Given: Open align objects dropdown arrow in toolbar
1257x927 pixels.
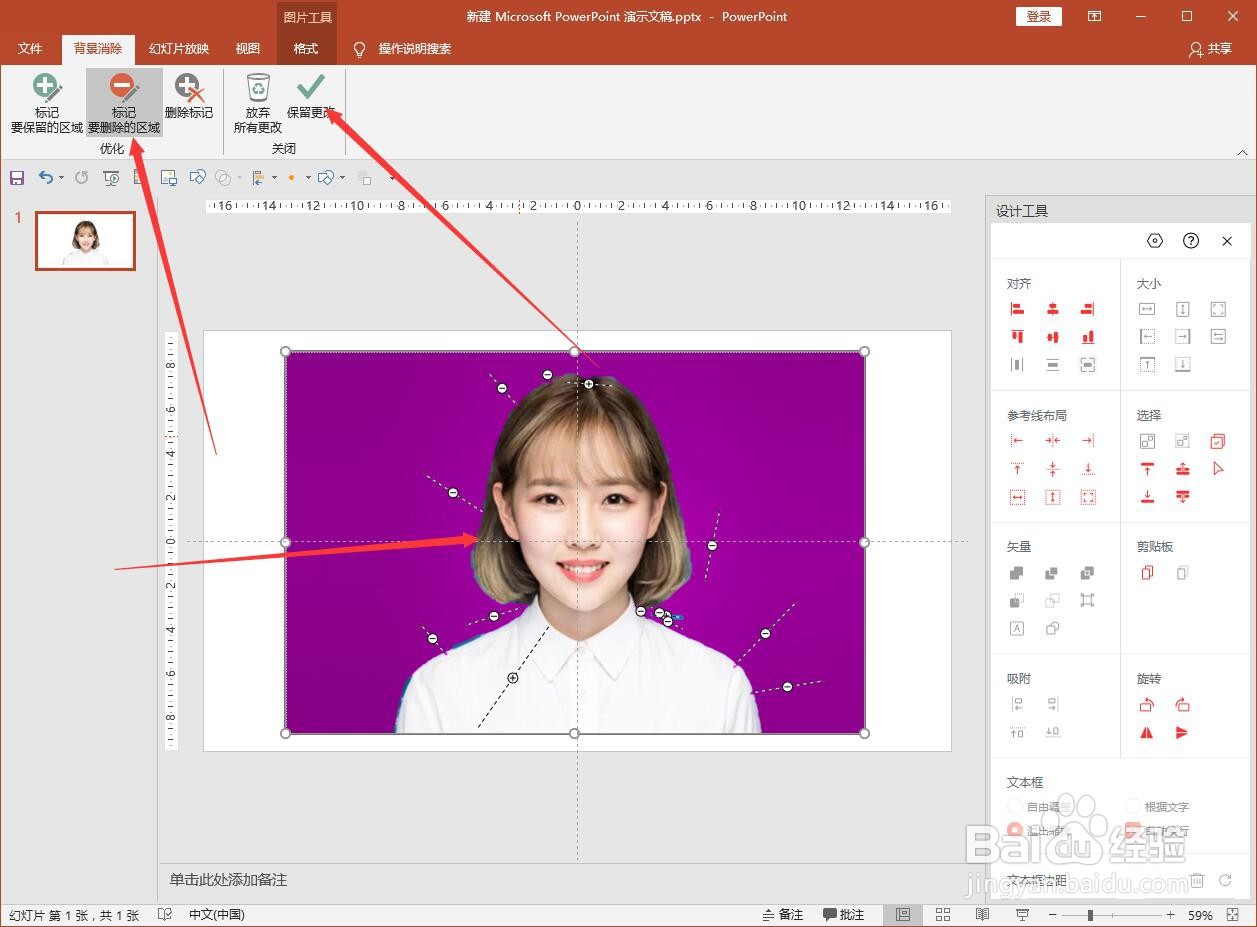Looking at the screenshot, I should tap(274, 178).
